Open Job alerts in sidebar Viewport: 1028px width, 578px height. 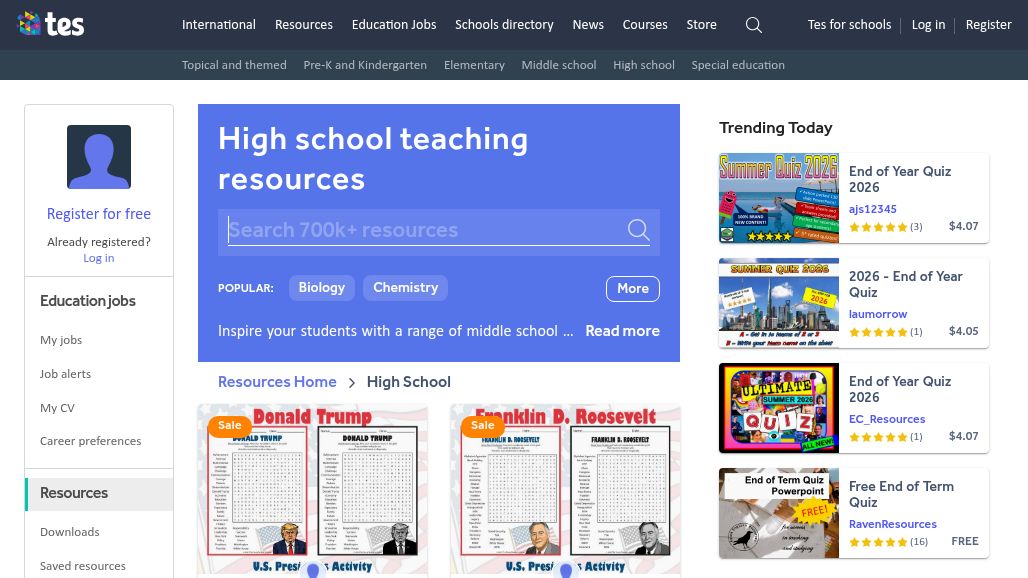(66, 374)
